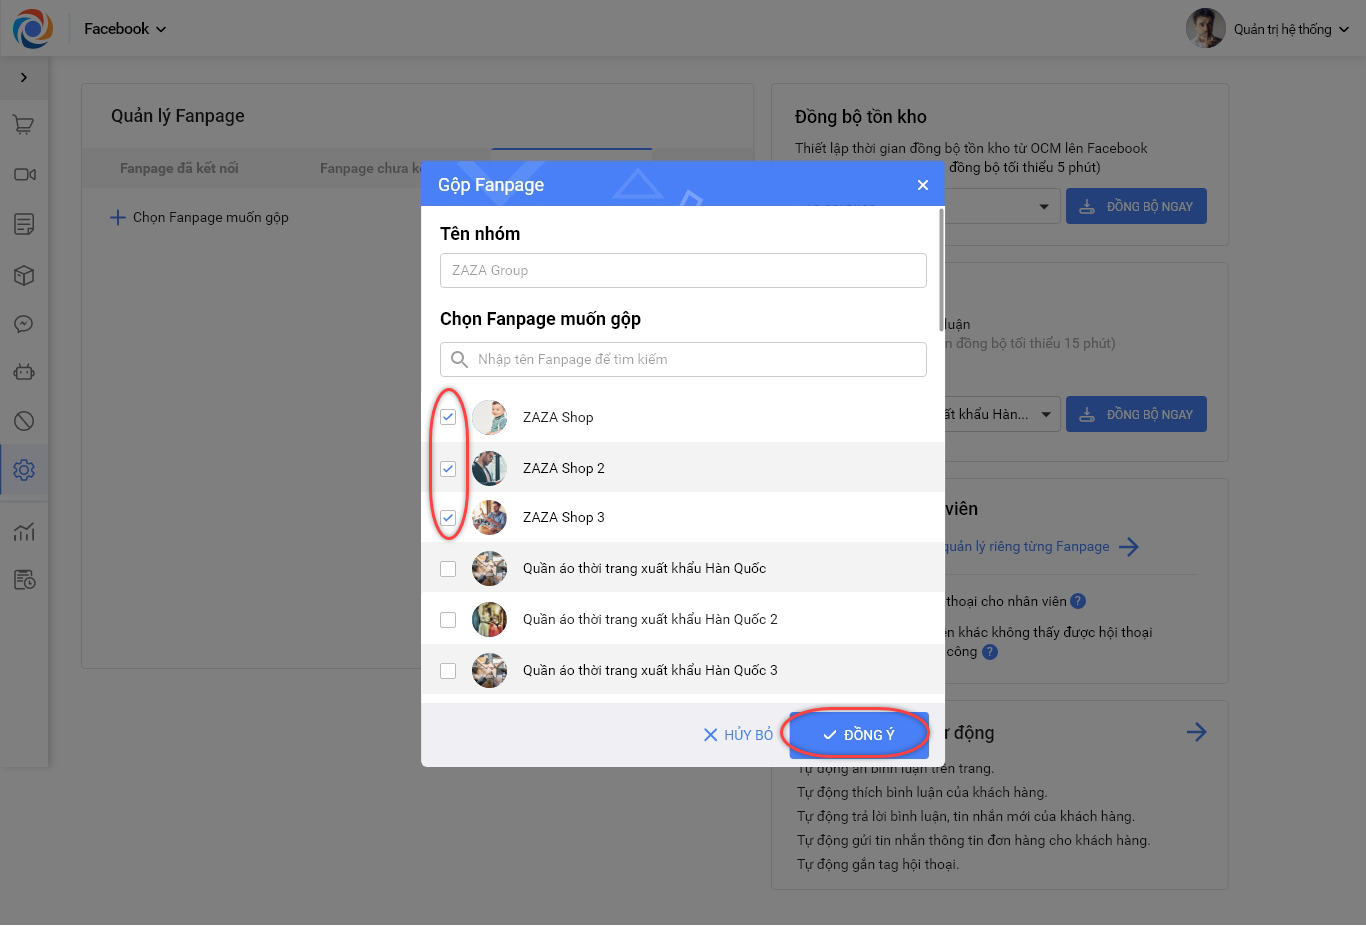Click the Tên nhóm group name field
Screen dimensions: 1366x927
[x=683, y=270]
